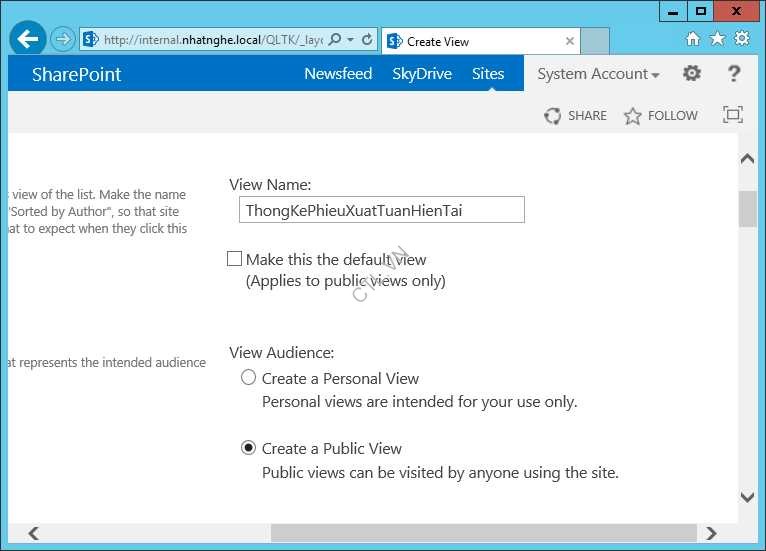Open the browser home icon
Viewport: 766px width, 551px height.
point(693,39)
